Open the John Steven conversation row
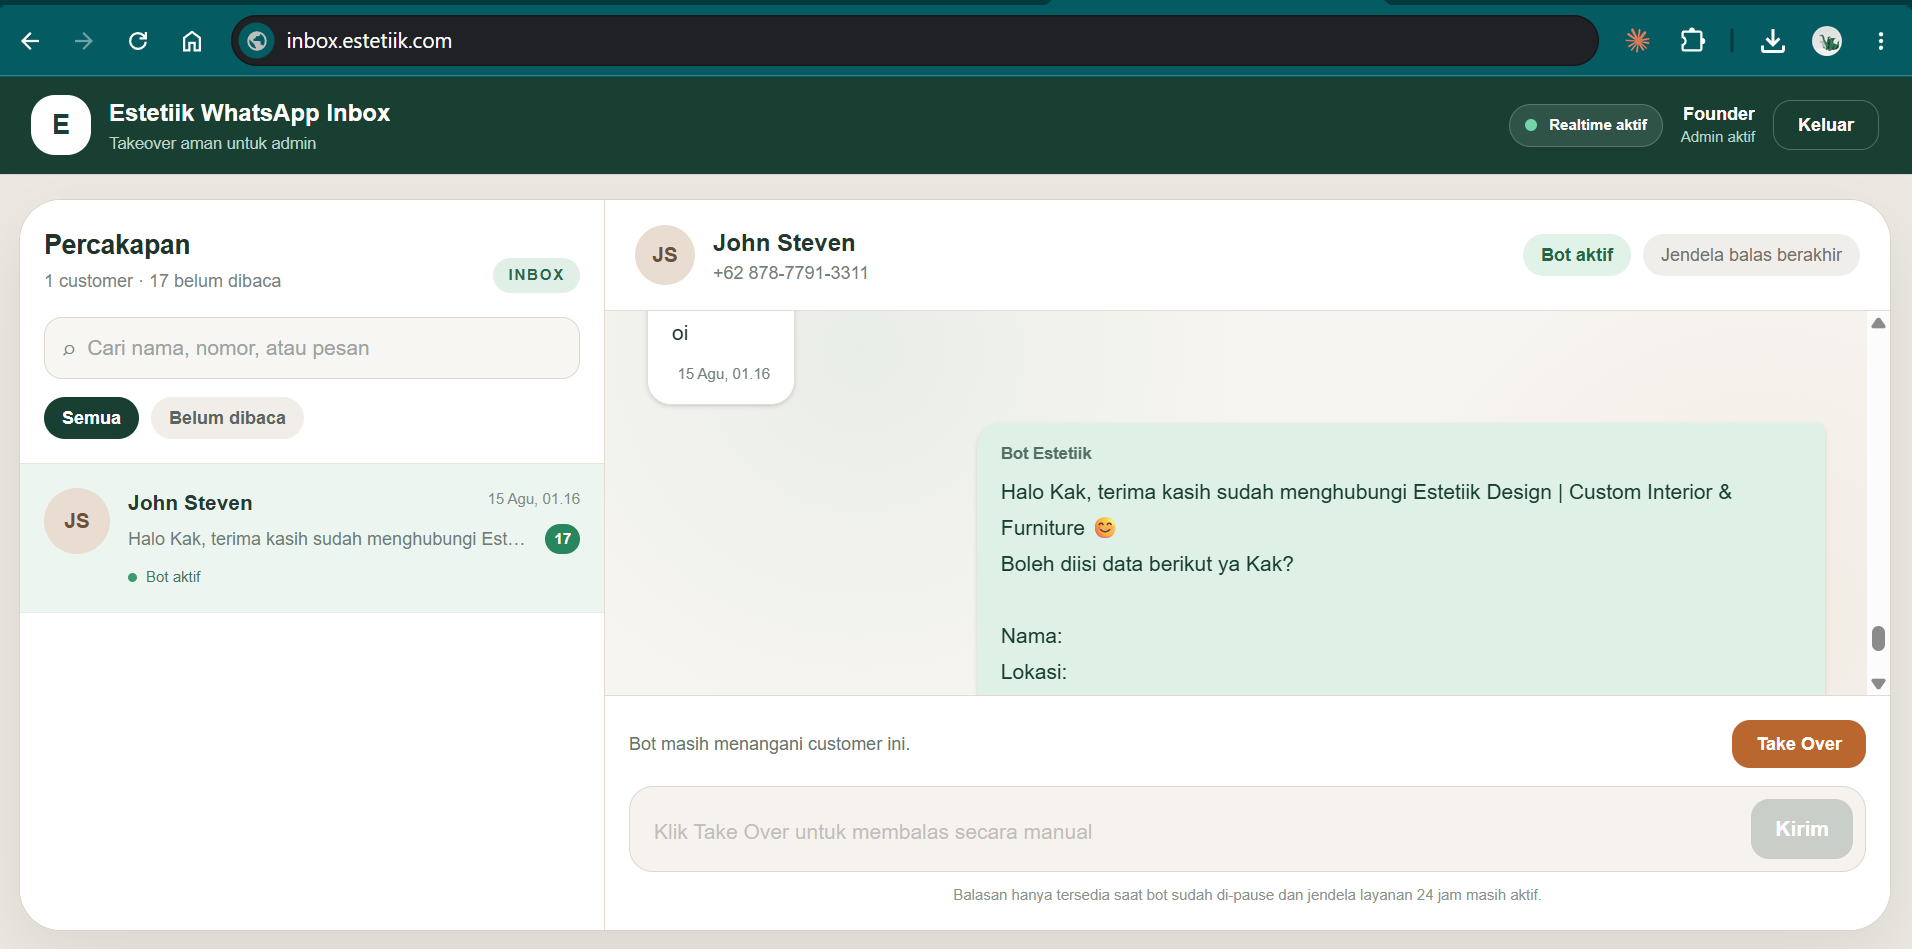 [x=312, y=538]
